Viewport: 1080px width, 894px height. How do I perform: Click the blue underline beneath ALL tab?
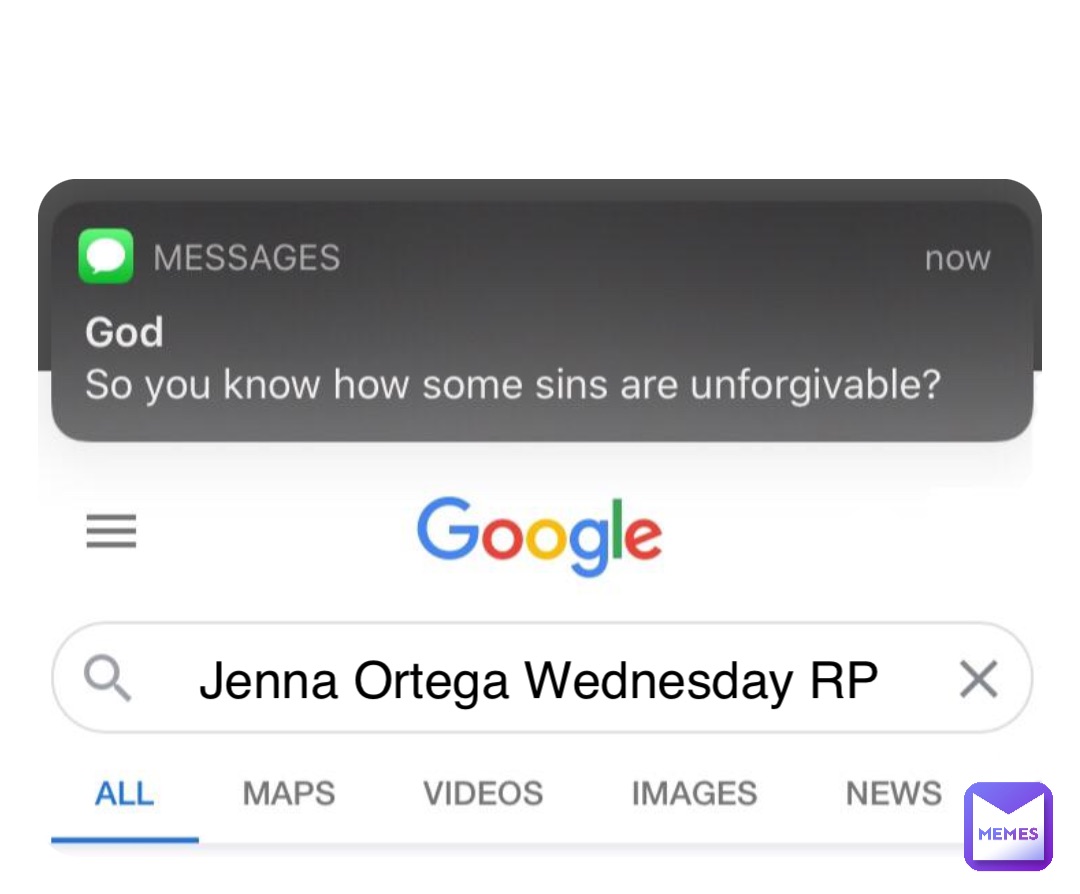(124, 840)
